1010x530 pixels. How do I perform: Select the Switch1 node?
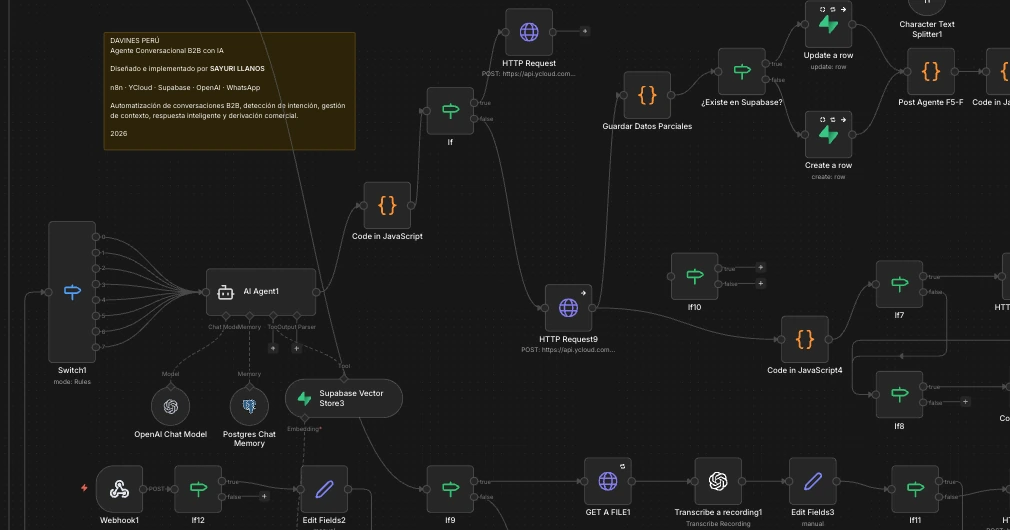point(72,292)
